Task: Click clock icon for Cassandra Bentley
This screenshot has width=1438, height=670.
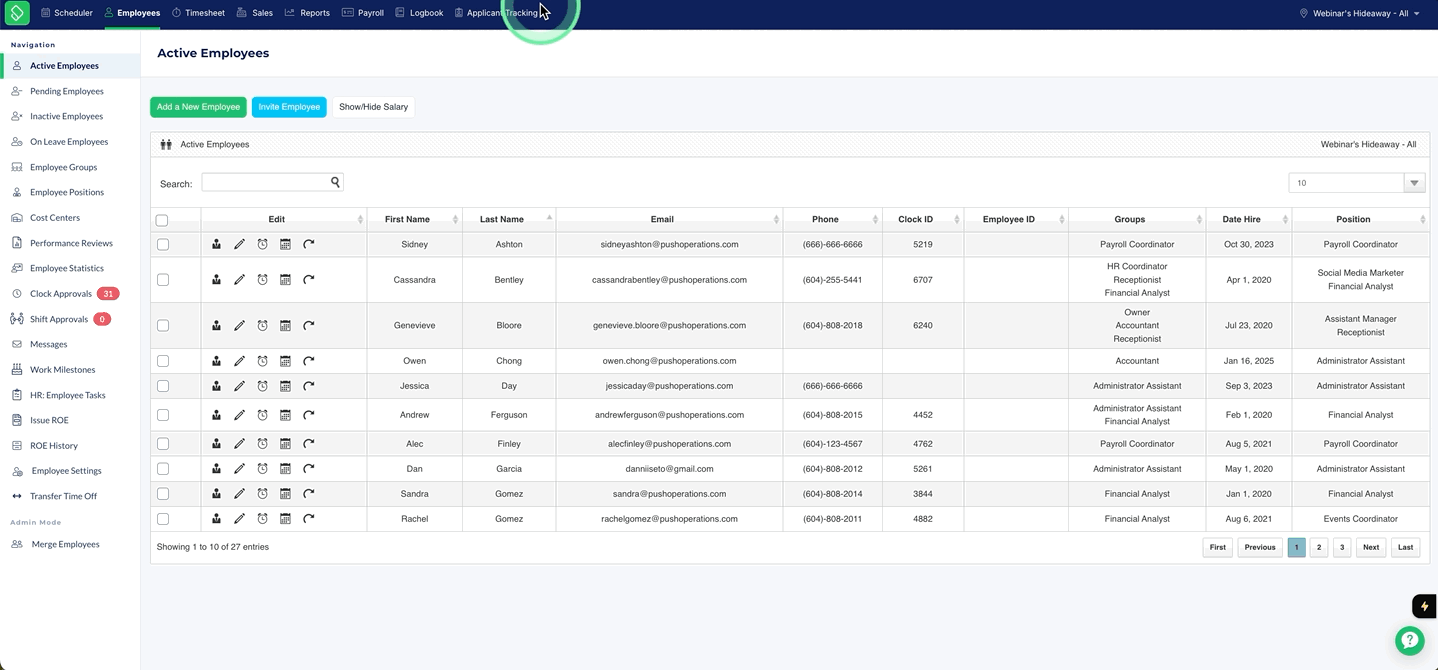Action: click(262, 280)
